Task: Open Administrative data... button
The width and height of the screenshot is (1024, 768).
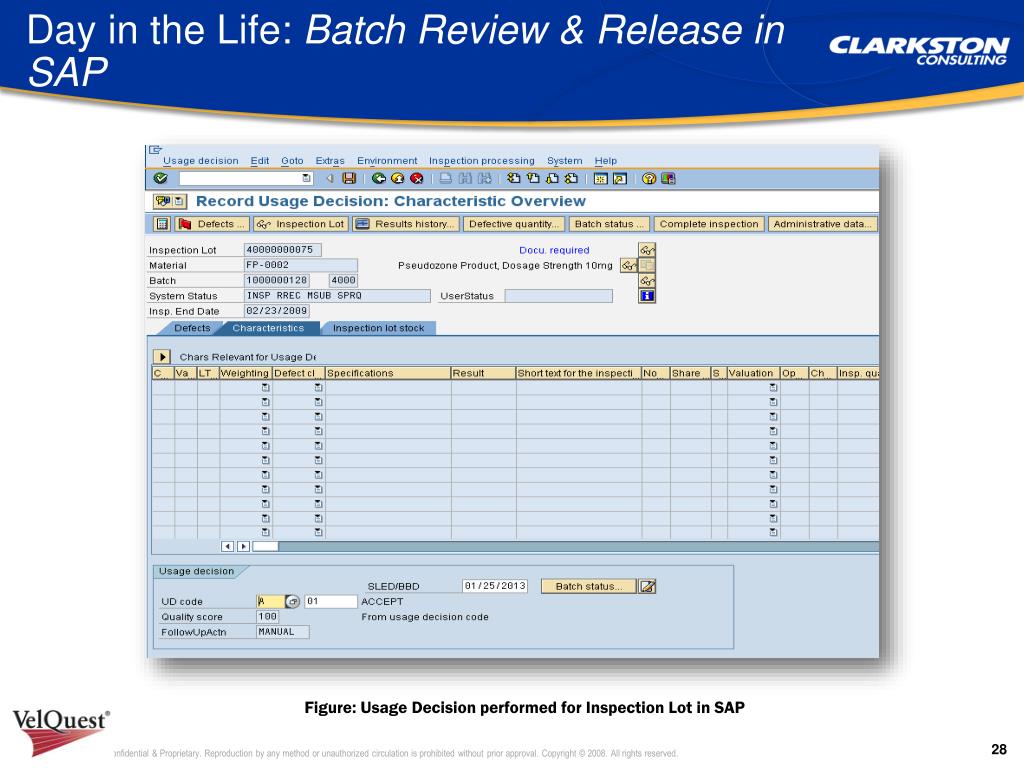Action: coord(822,224)
